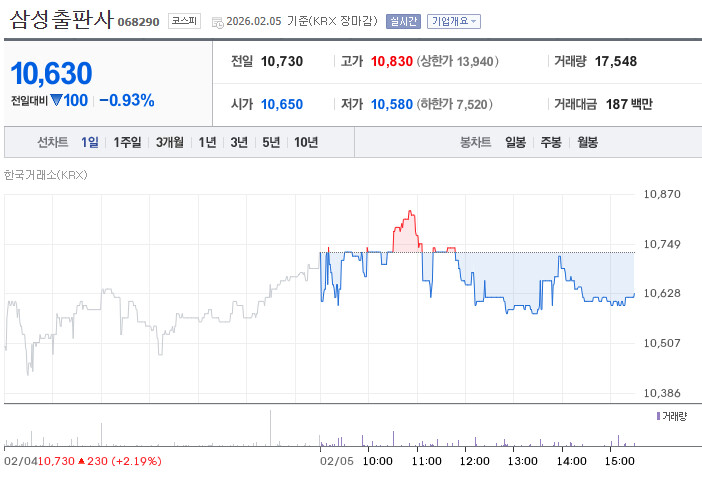Viewport: 702px width, 492px height.
Task: Click the 저가 value 10,580
Action: click(x=392, y=104)
